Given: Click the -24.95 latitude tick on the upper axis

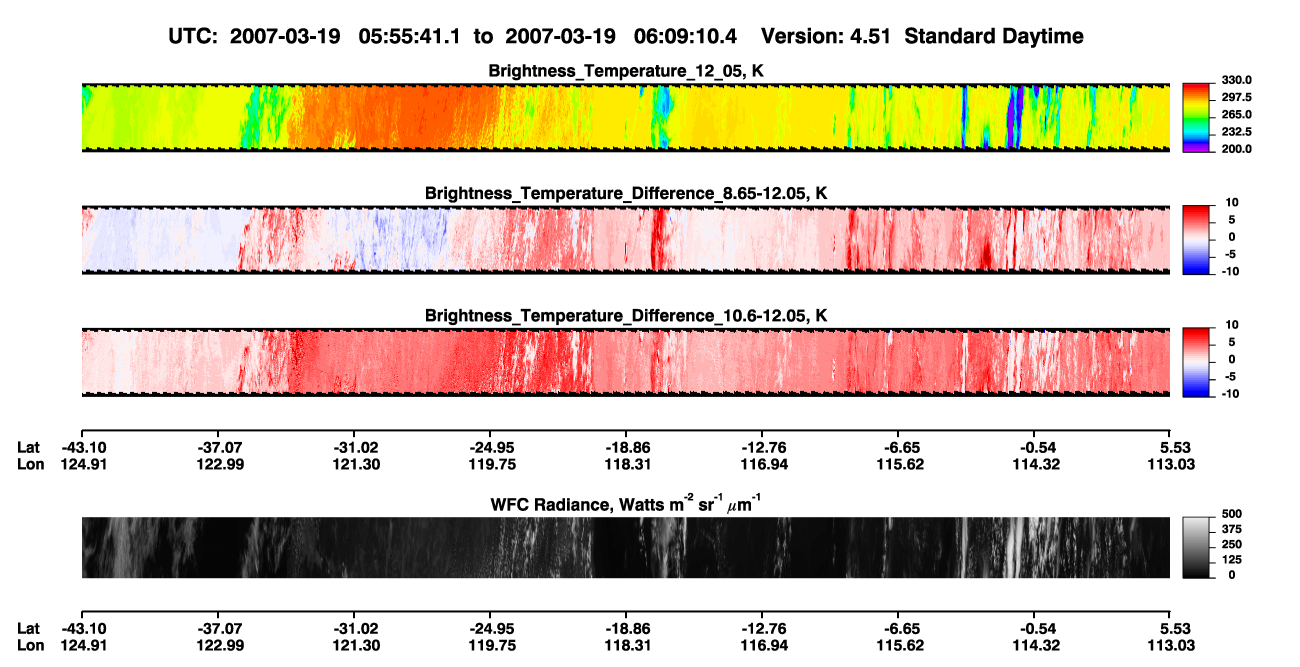Looking at the screenshot, I should pos(490,448).
